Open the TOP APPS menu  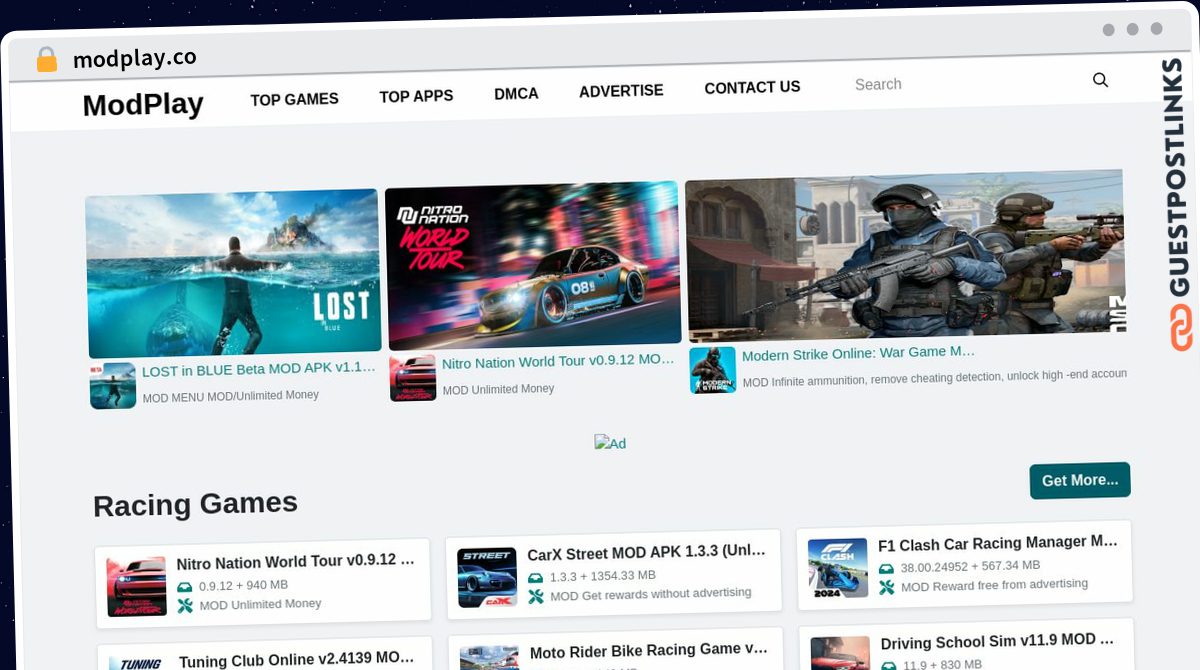tap(416, 96)
